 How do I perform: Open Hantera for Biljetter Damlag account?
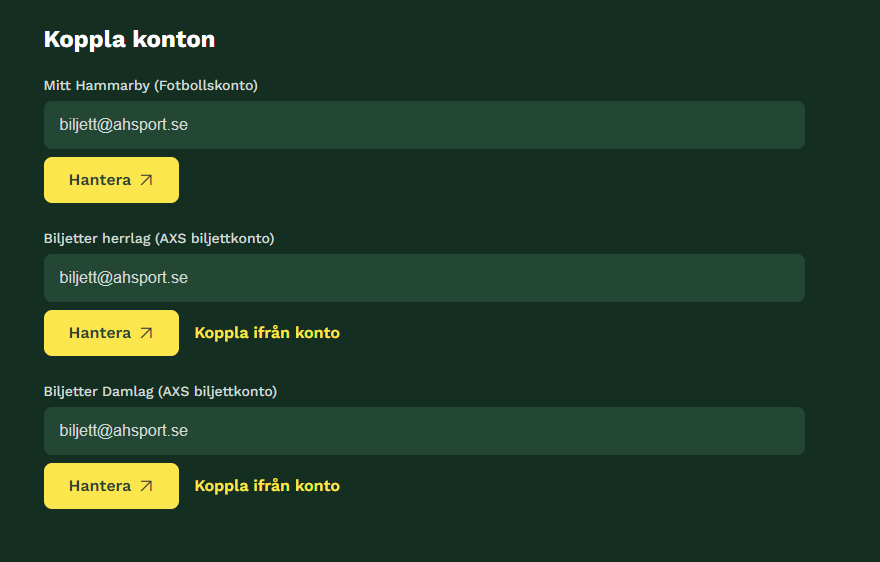[x=111, y=486]
